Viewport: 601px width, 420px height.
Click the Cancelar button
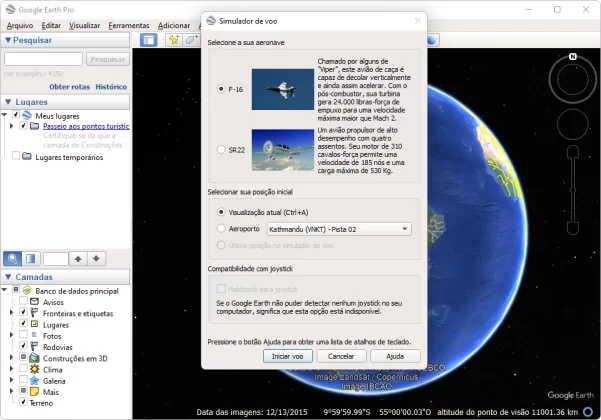[341, 356]
